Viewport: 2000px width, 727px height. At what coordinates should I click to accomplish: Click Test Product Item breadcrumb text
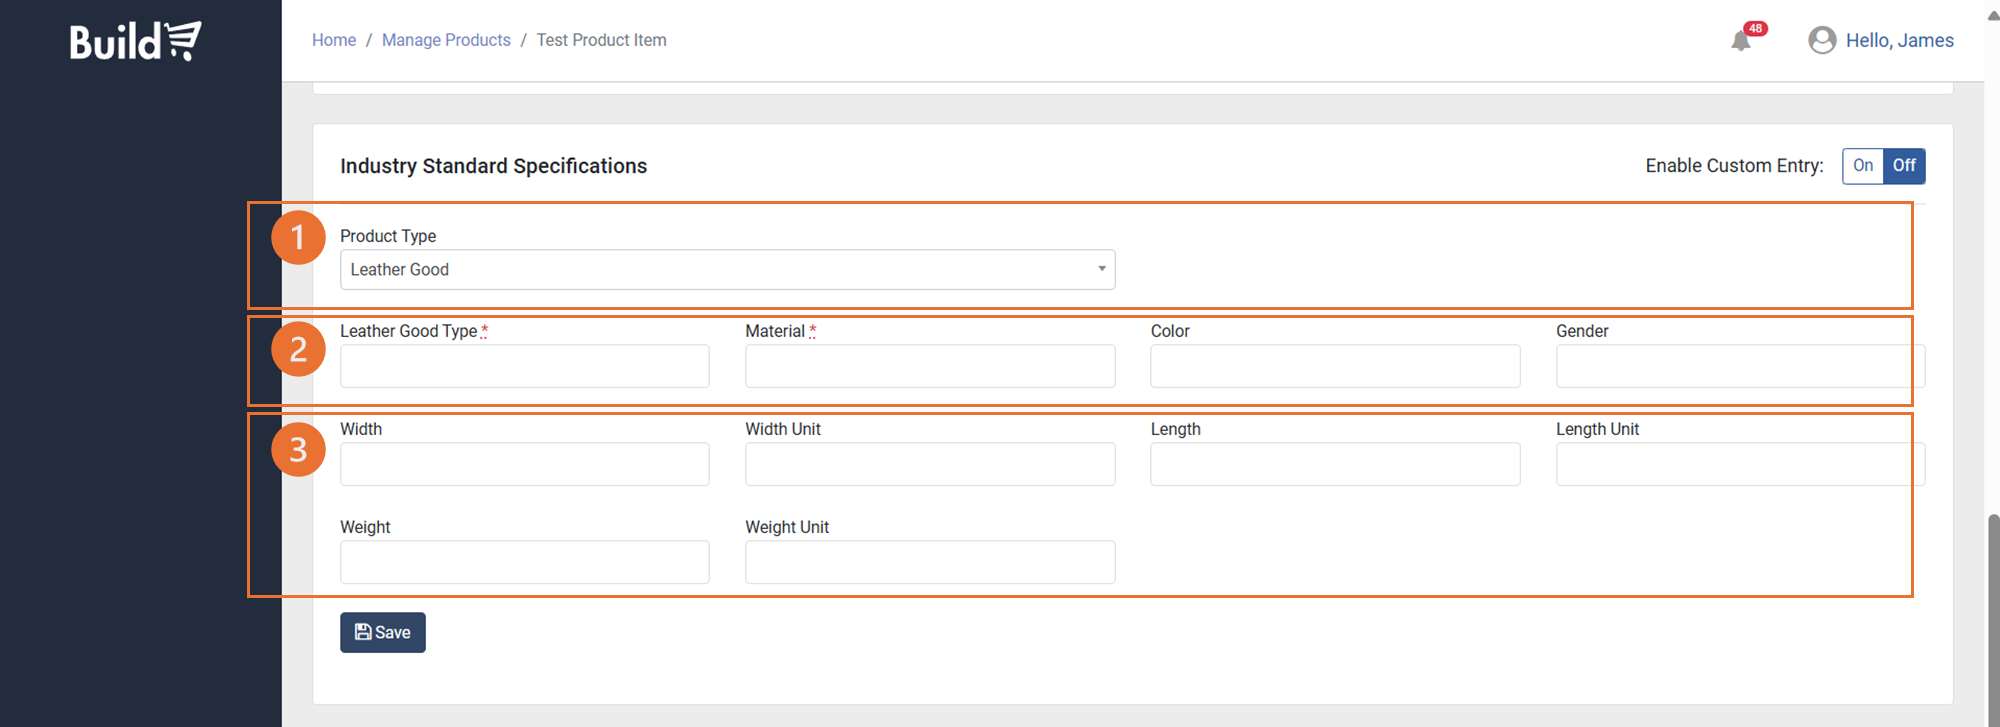point(601,40)
